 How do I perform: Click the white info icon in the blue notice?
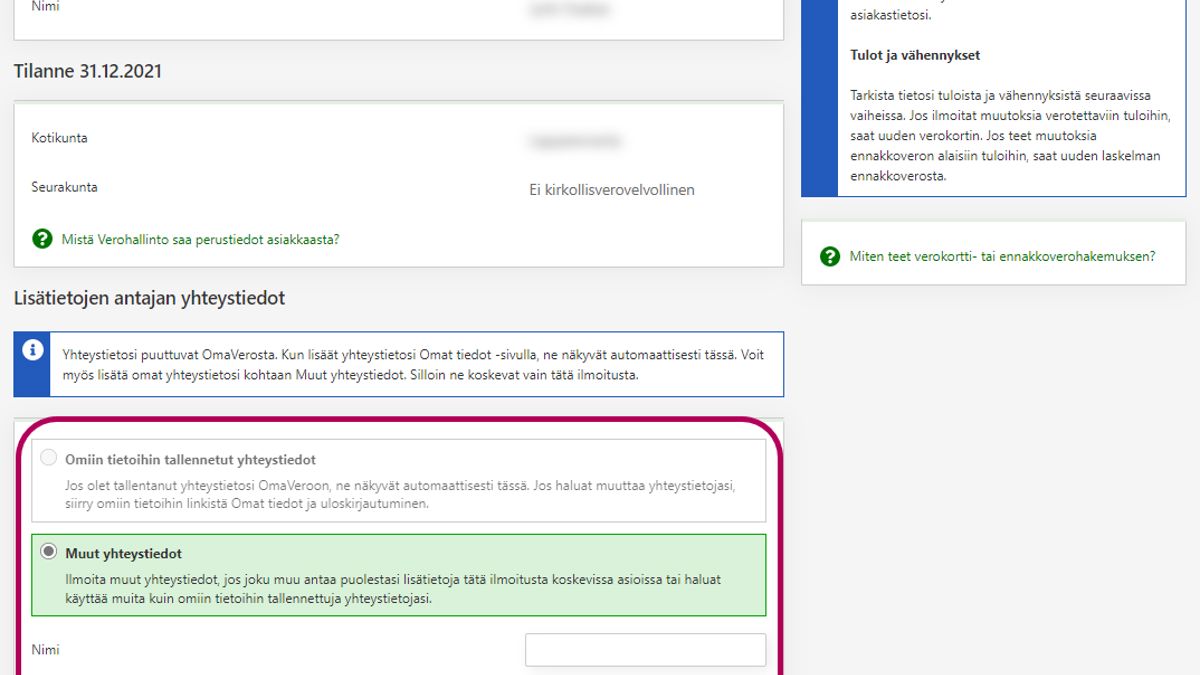33,350
